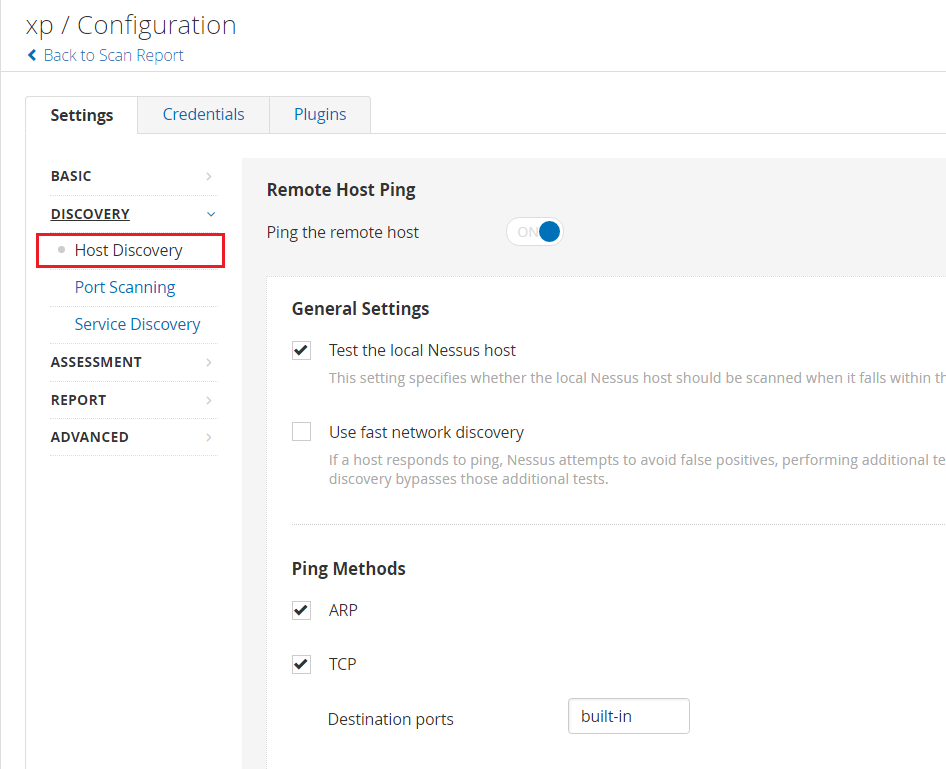The width and height of the screenshot is (946, 769).
Task: Collapse the DISCOVERY section chevron
Action: (211, 214)
